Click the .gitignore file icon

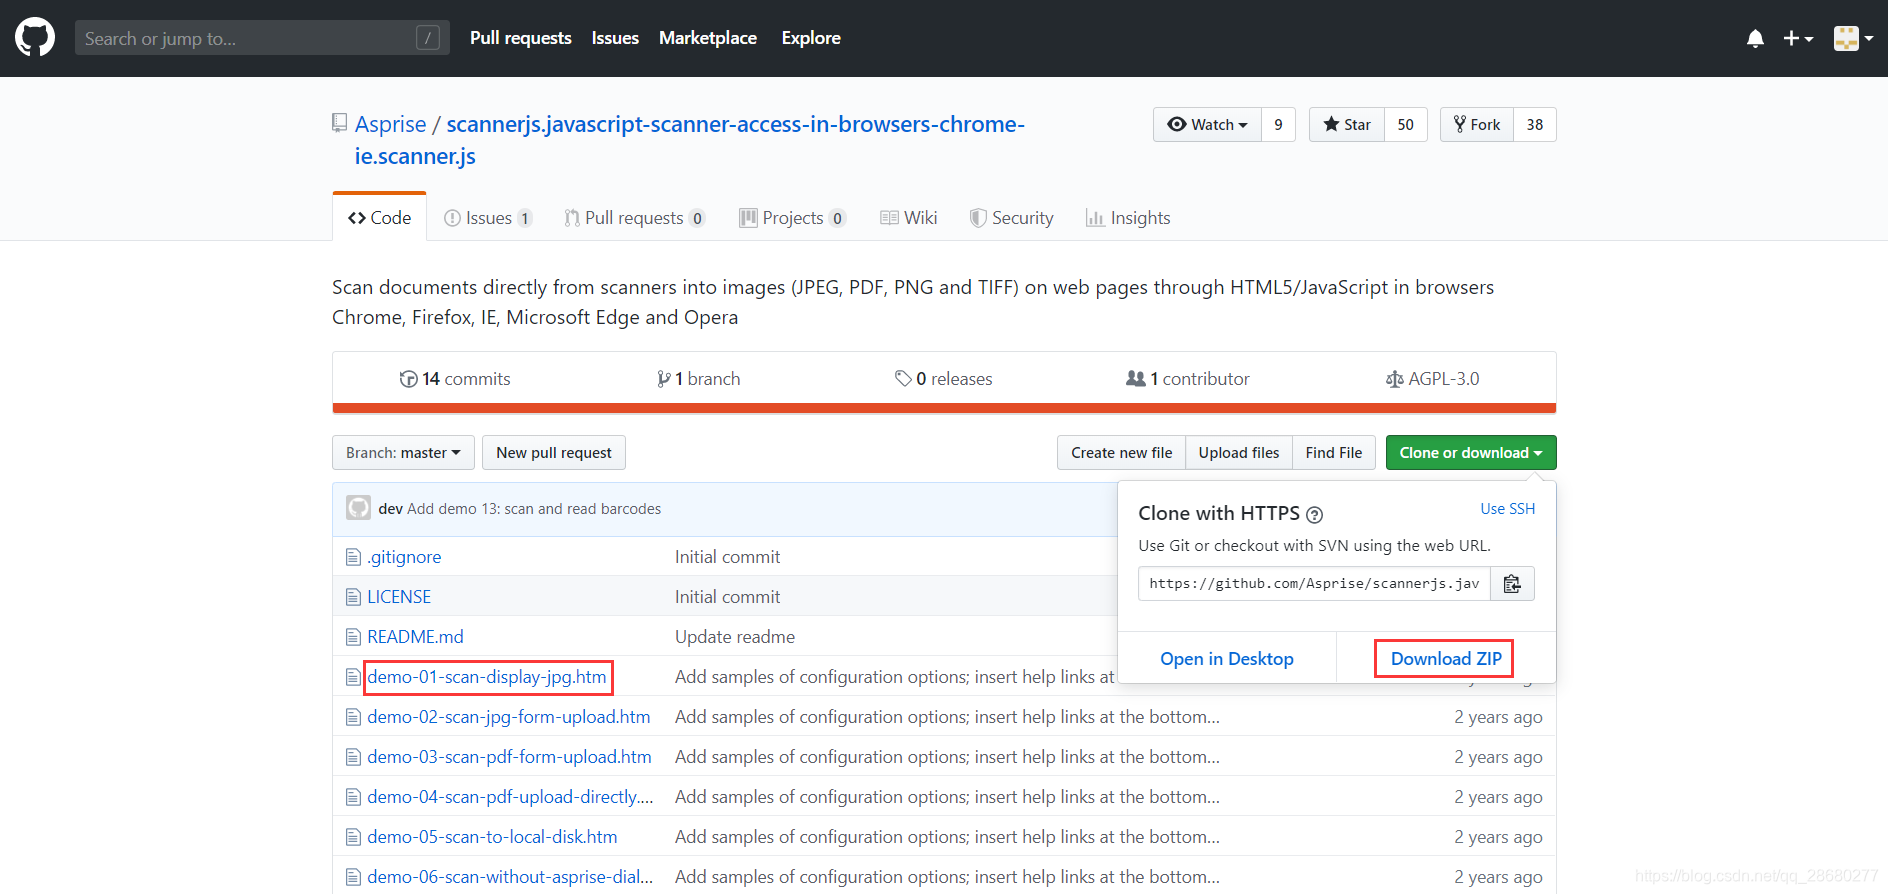click(353, 557)
